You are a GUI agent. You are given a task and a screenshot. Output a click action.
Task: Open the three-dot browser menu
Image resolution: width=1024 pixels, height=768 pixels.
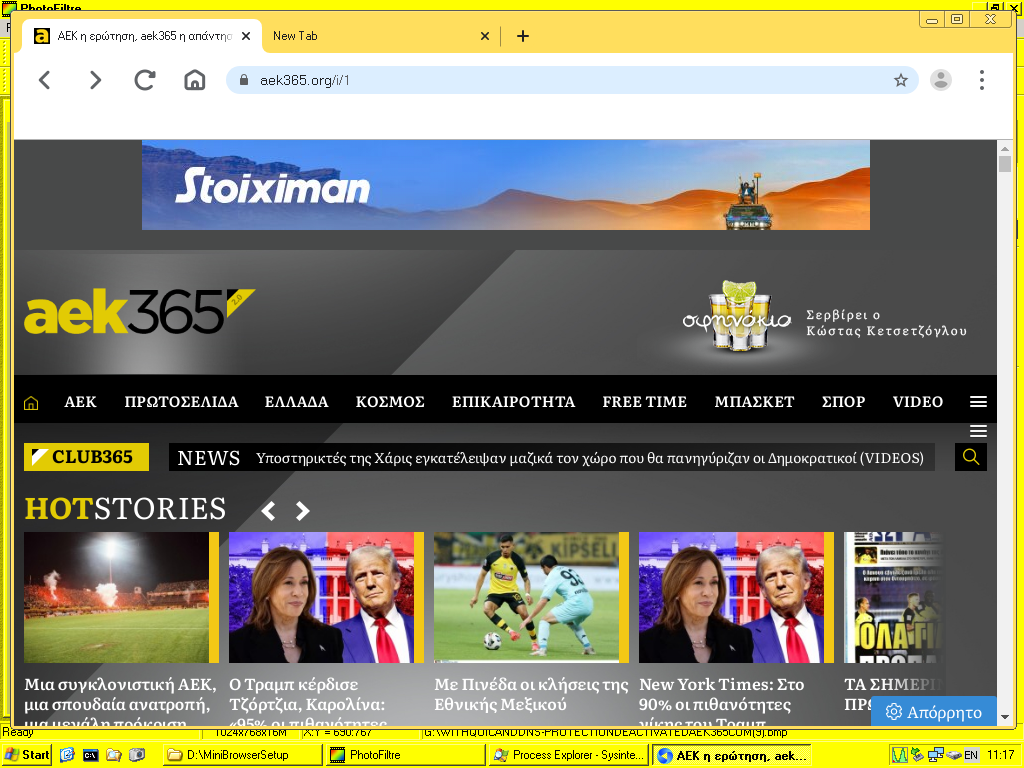(982, 80)
